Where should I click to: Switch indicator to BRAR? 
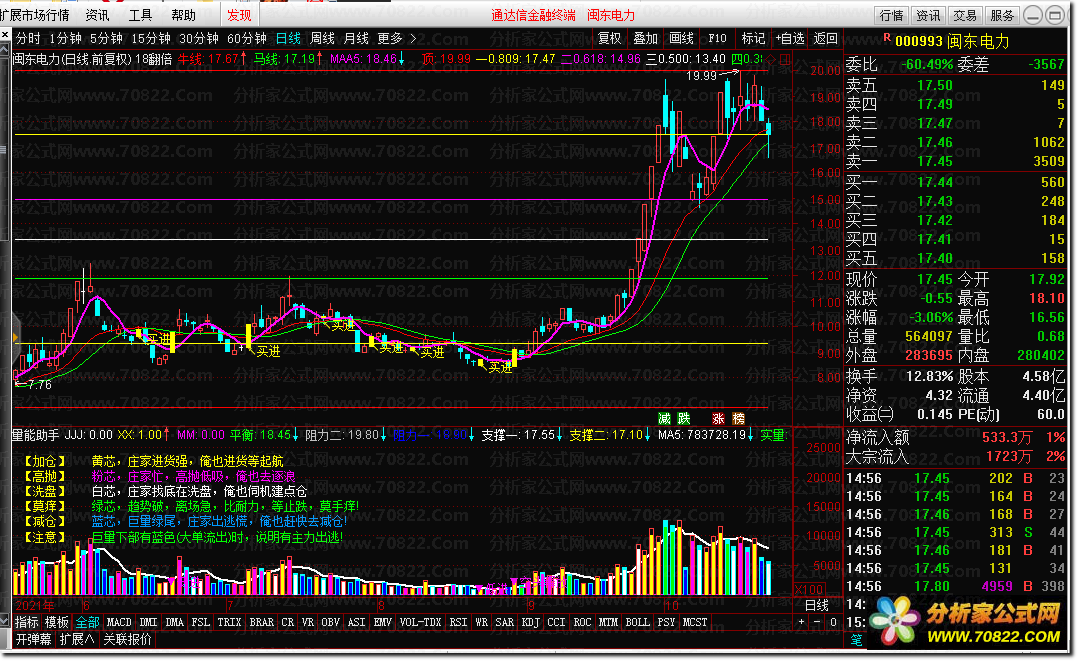[x=261, y=622]
